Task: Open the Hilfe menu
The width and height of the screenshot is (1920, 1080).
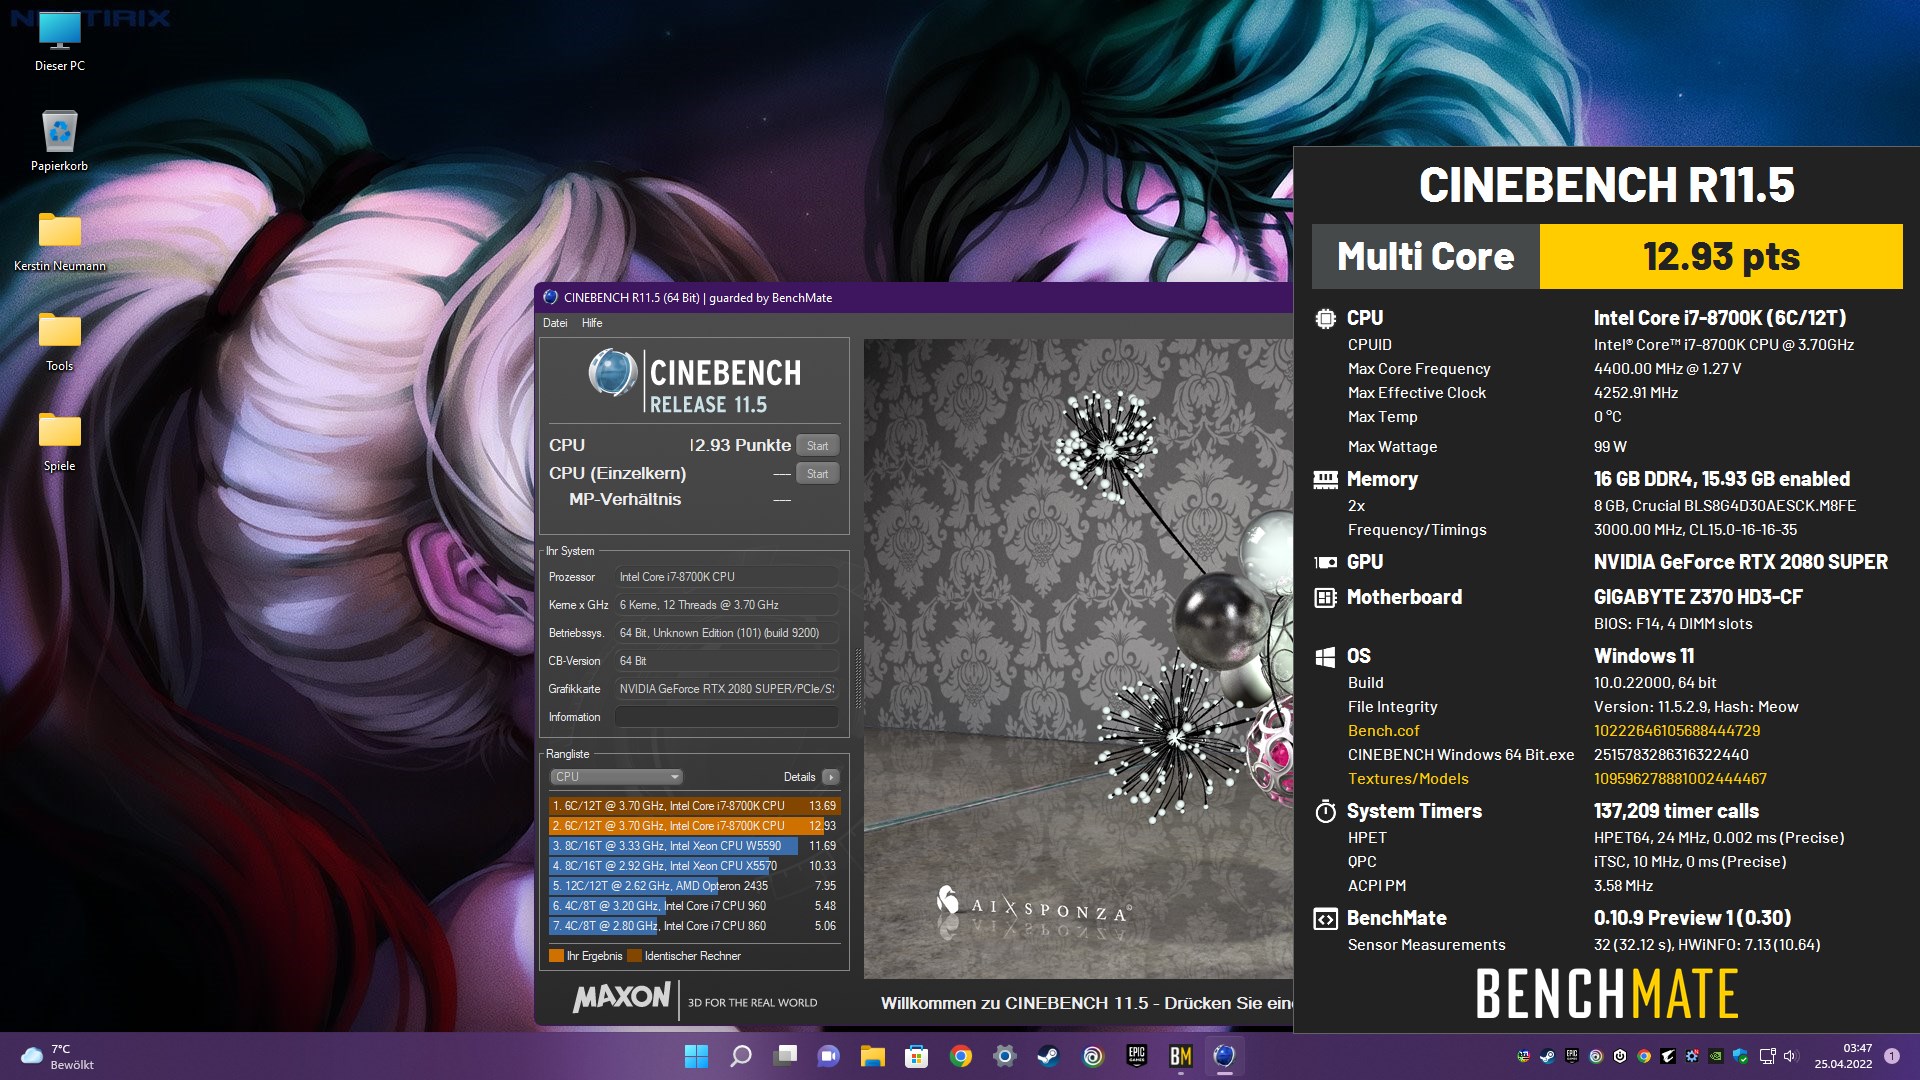Action: point(592,323)
